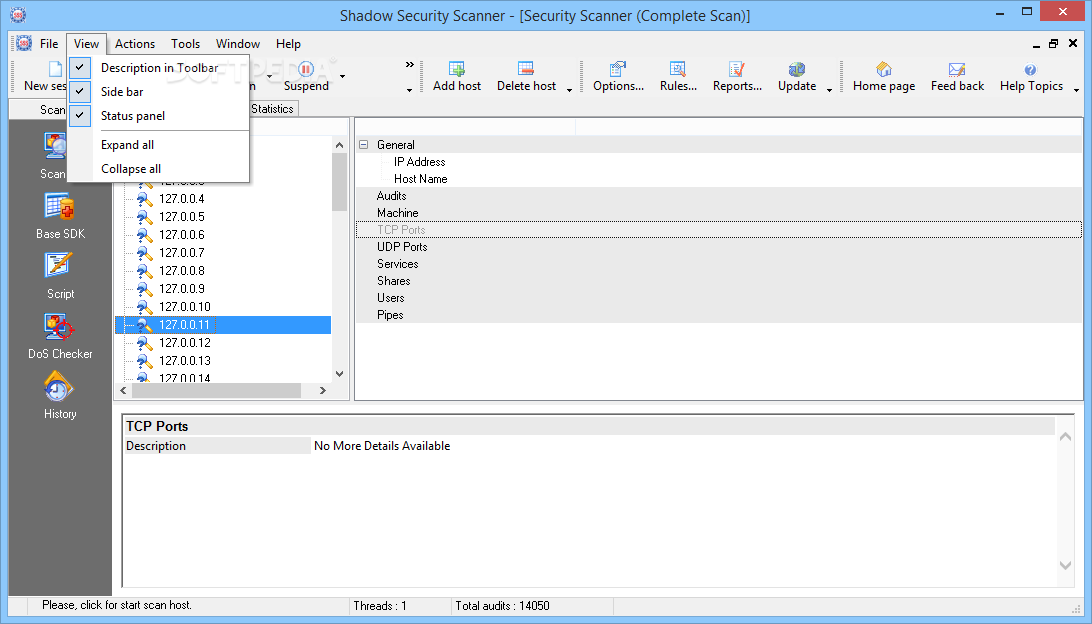Viewport: 1092px width, 624px height.
Task: Select the Scanner sidebar icon
Action: click(x=56, y=147)
